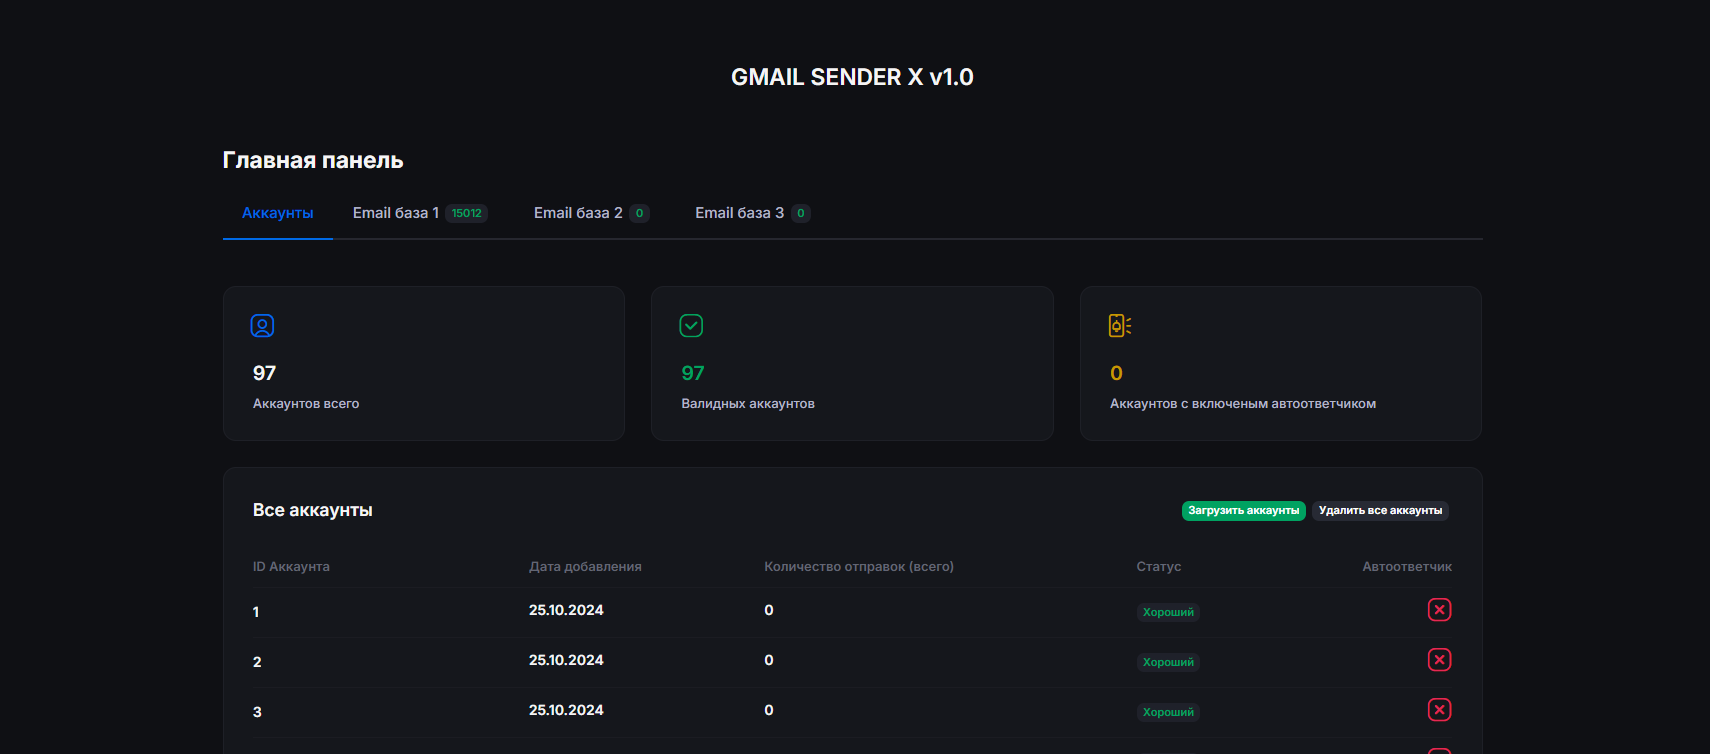The image size is (1710, 754).
Task: Click the Аккаунтов с включеным автоответчиком label
Action: (x=1243, y=404)
